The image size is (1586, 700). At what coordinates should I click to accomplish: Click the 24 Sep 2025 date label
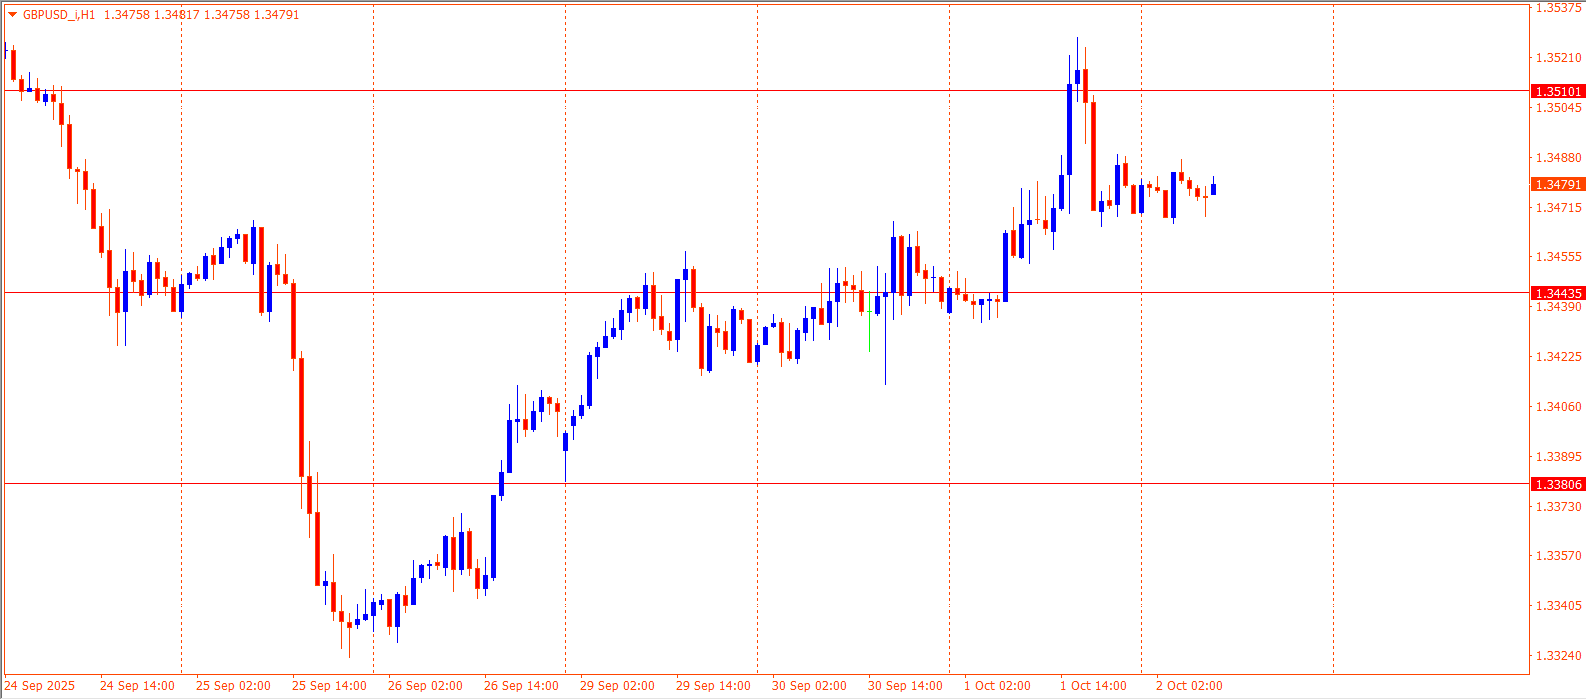tap(40, 686)
